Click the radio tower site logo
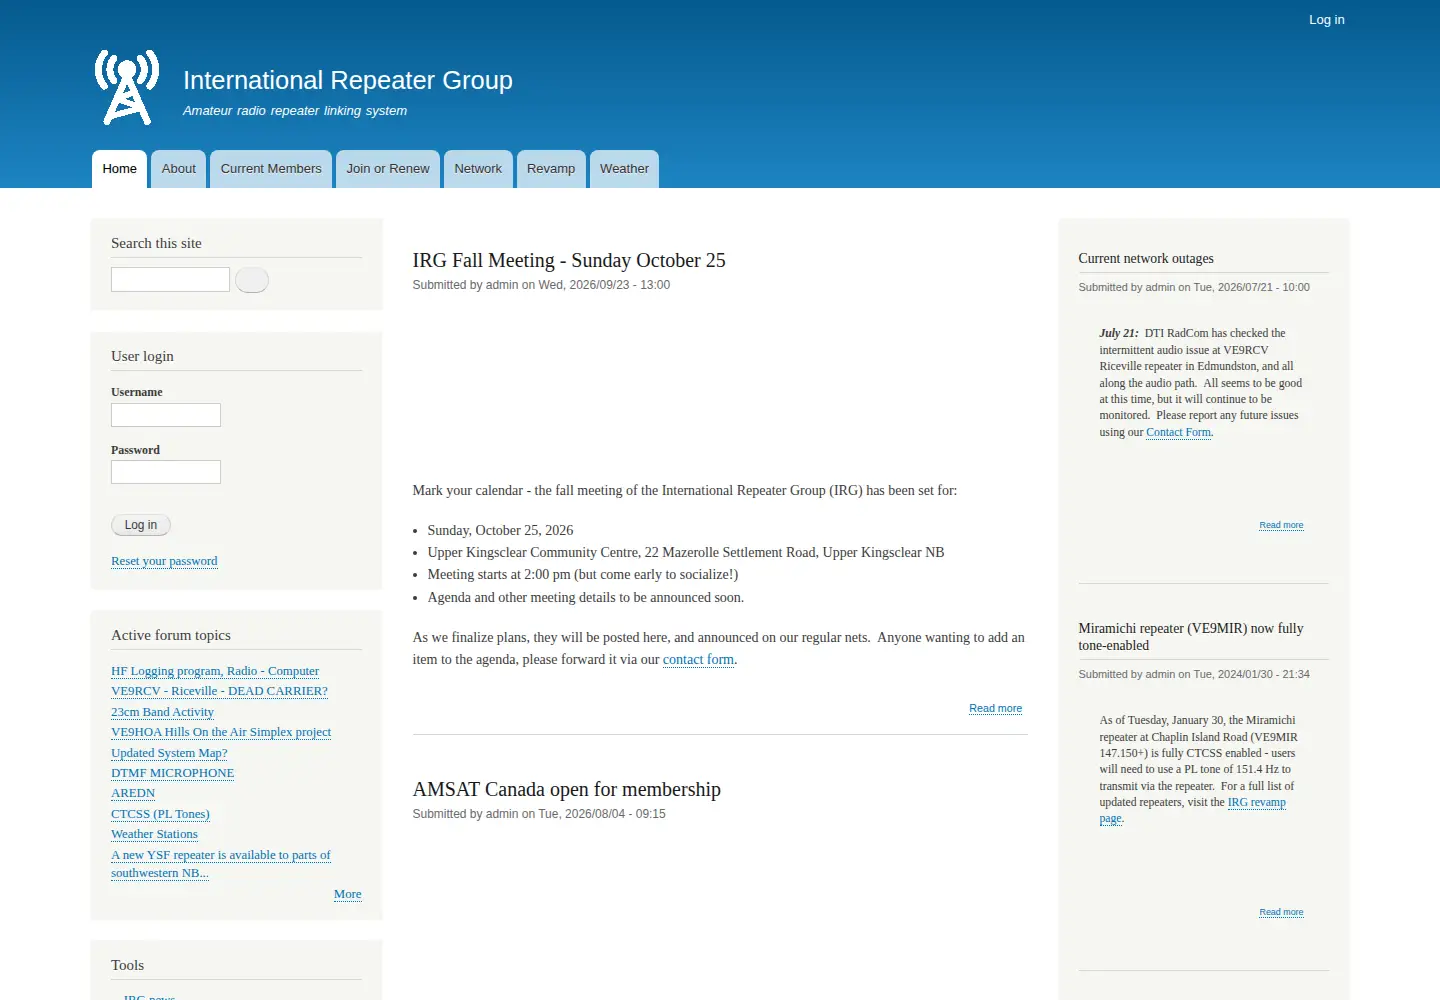 click(x=127, y=87)
